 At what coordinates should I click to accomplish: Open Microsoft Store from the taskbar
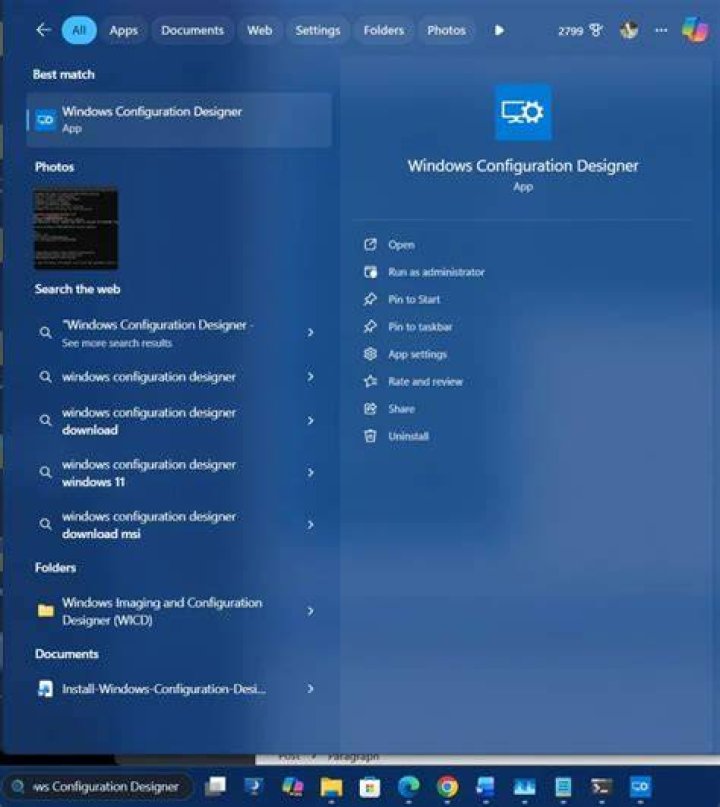tap(370, 787)
